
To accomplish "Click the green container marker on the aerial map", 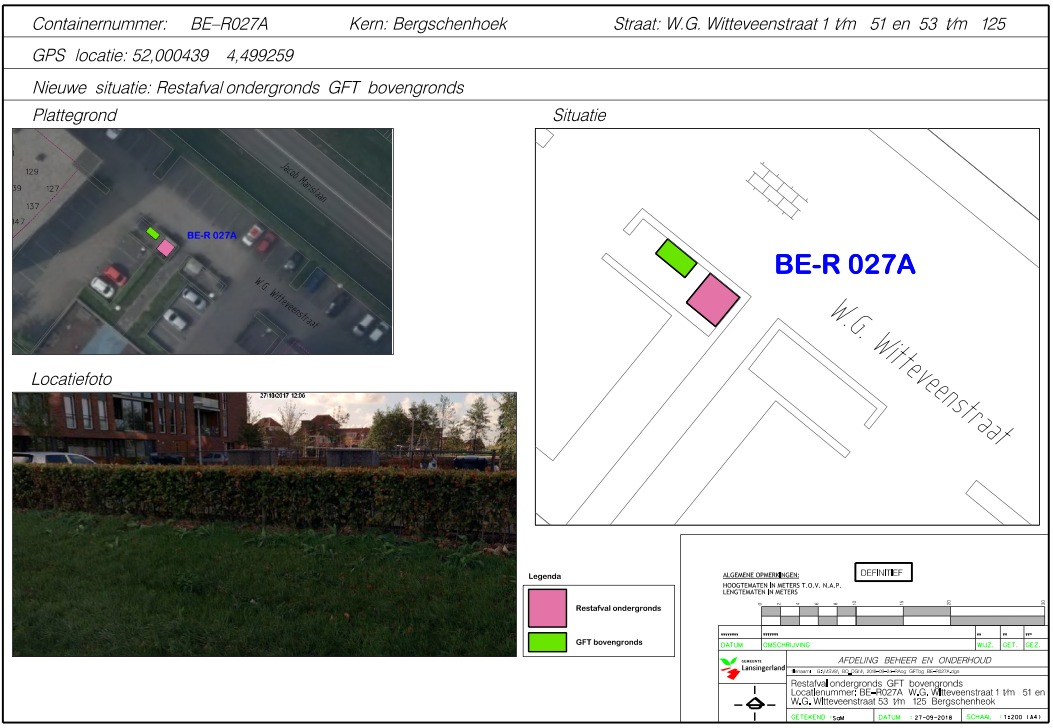I will click(x=153, y=232).
